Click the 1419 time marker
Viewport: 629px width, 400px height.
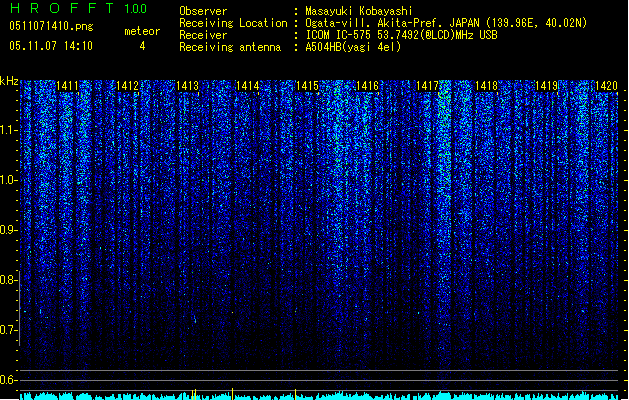pyautogui.click(x=547, y=86)
